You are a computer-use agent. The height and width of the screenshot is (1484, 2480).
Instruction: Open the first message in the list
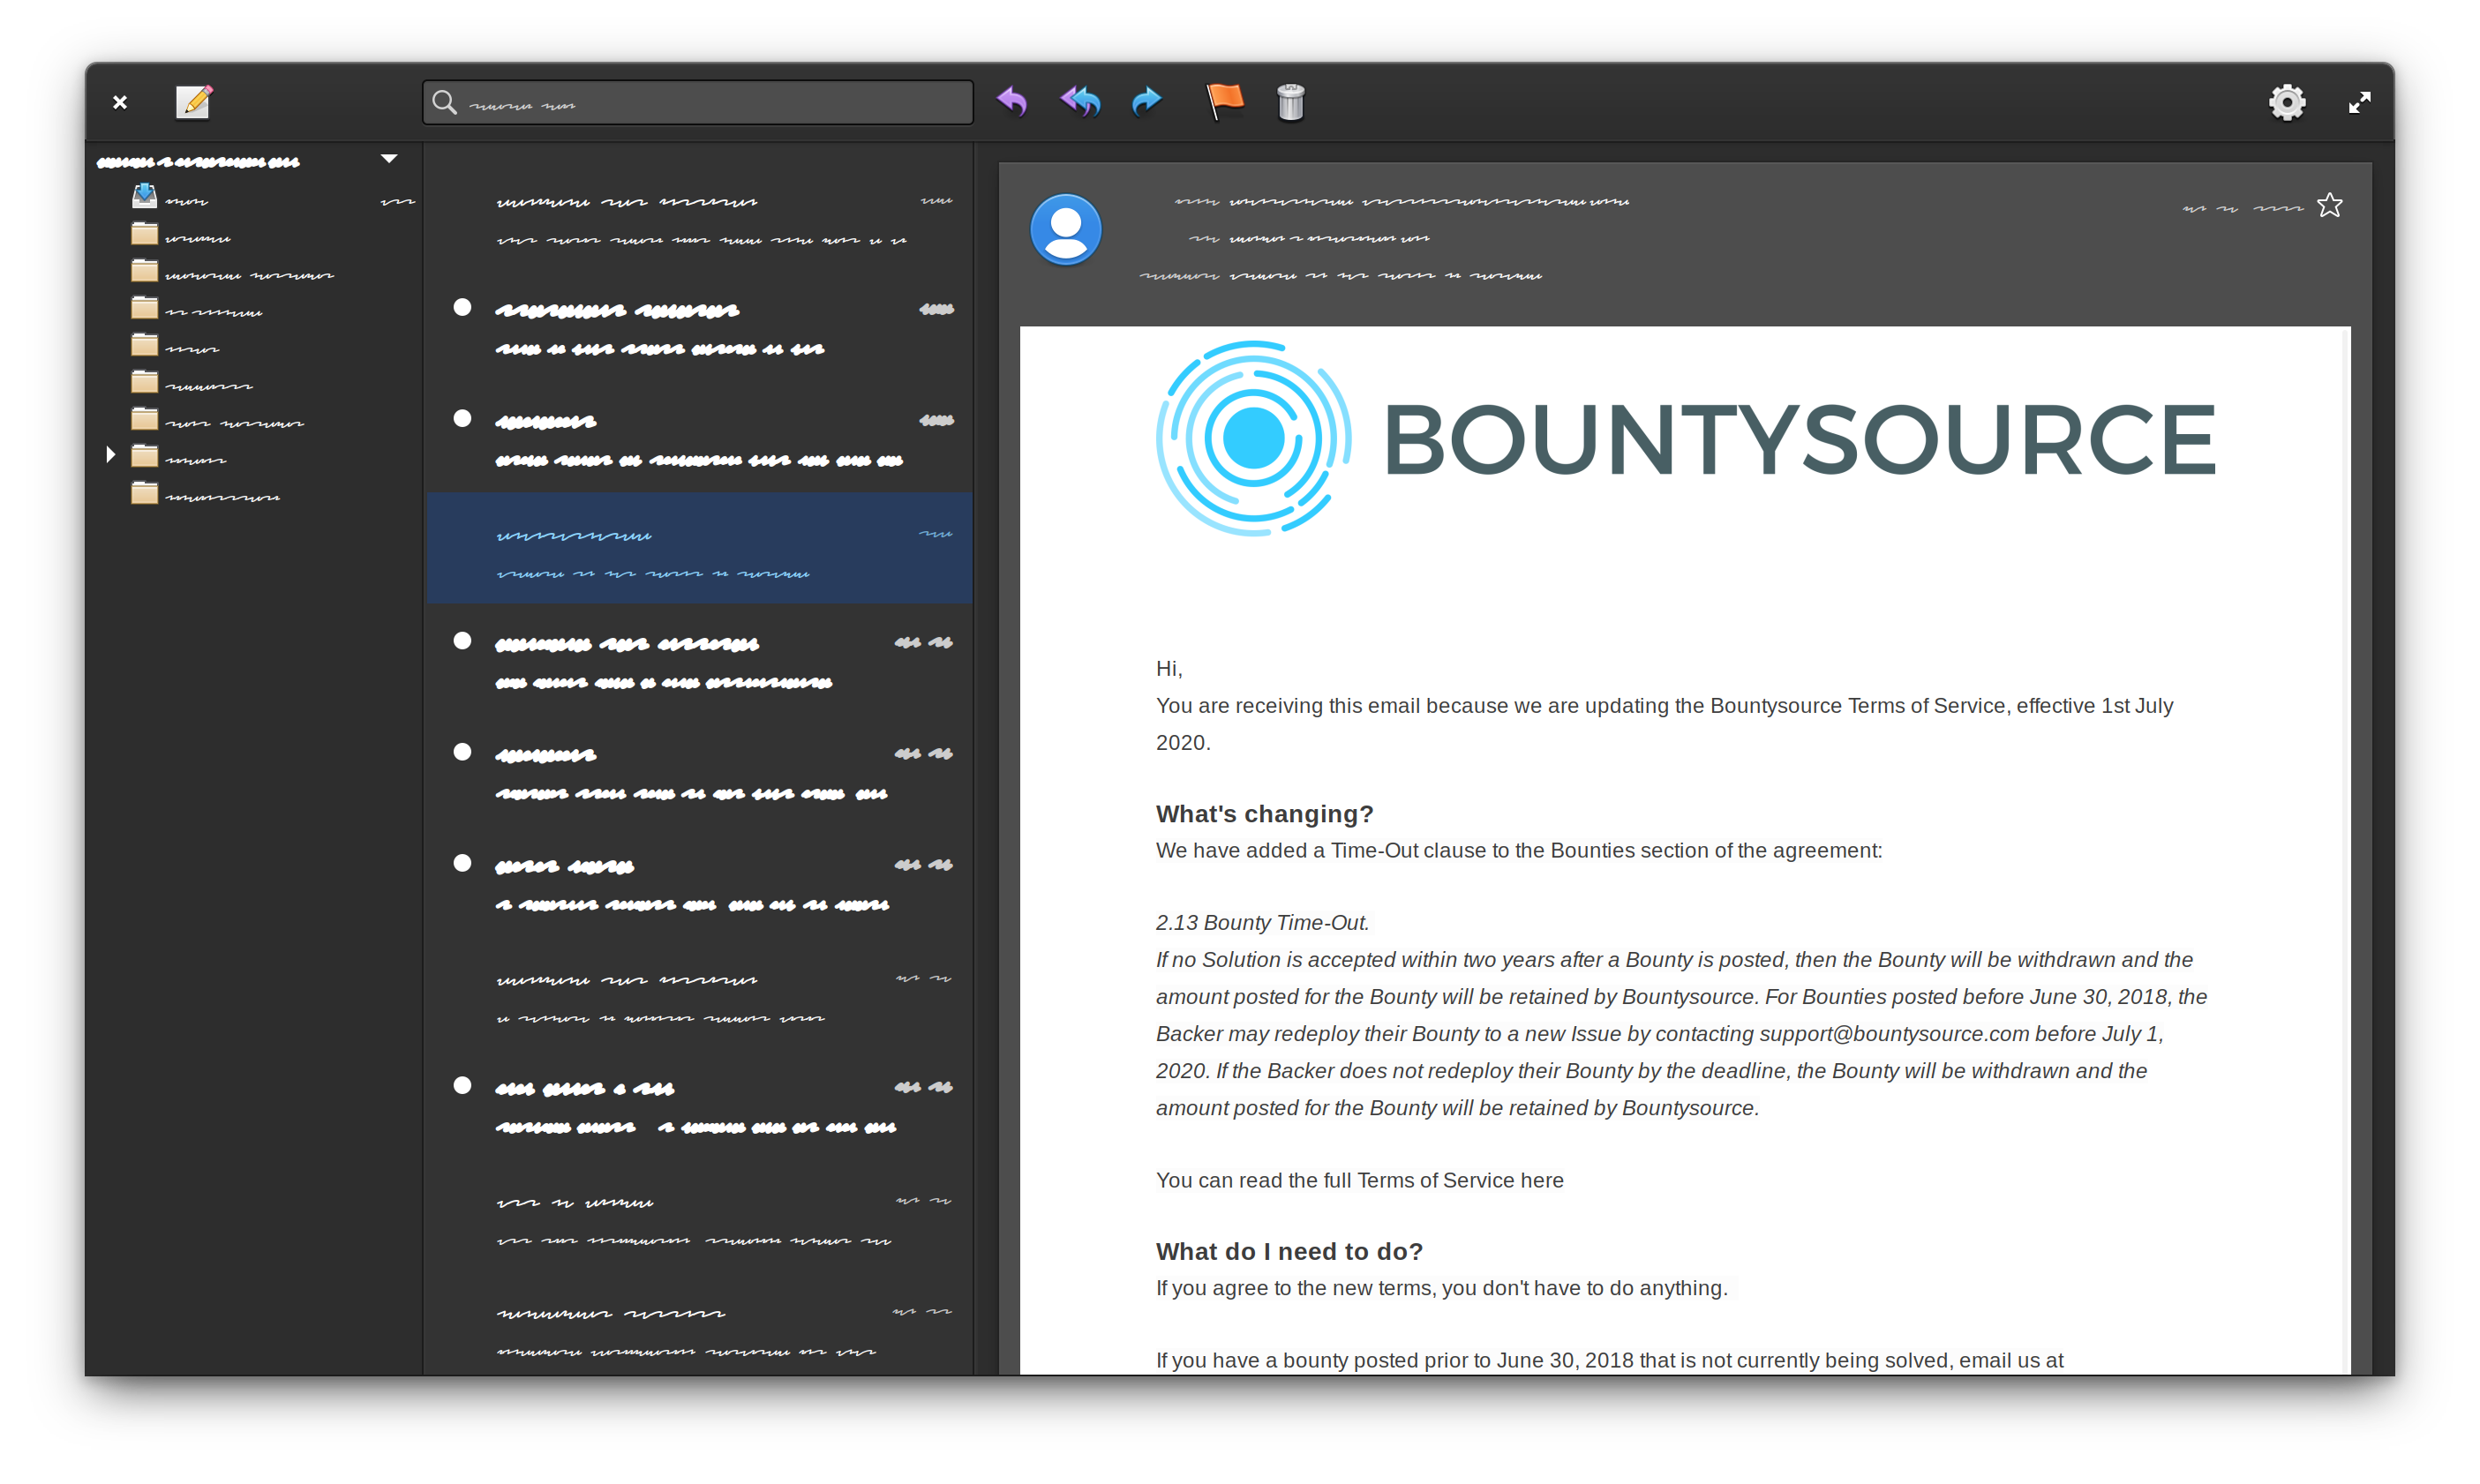tap(699, 220)
